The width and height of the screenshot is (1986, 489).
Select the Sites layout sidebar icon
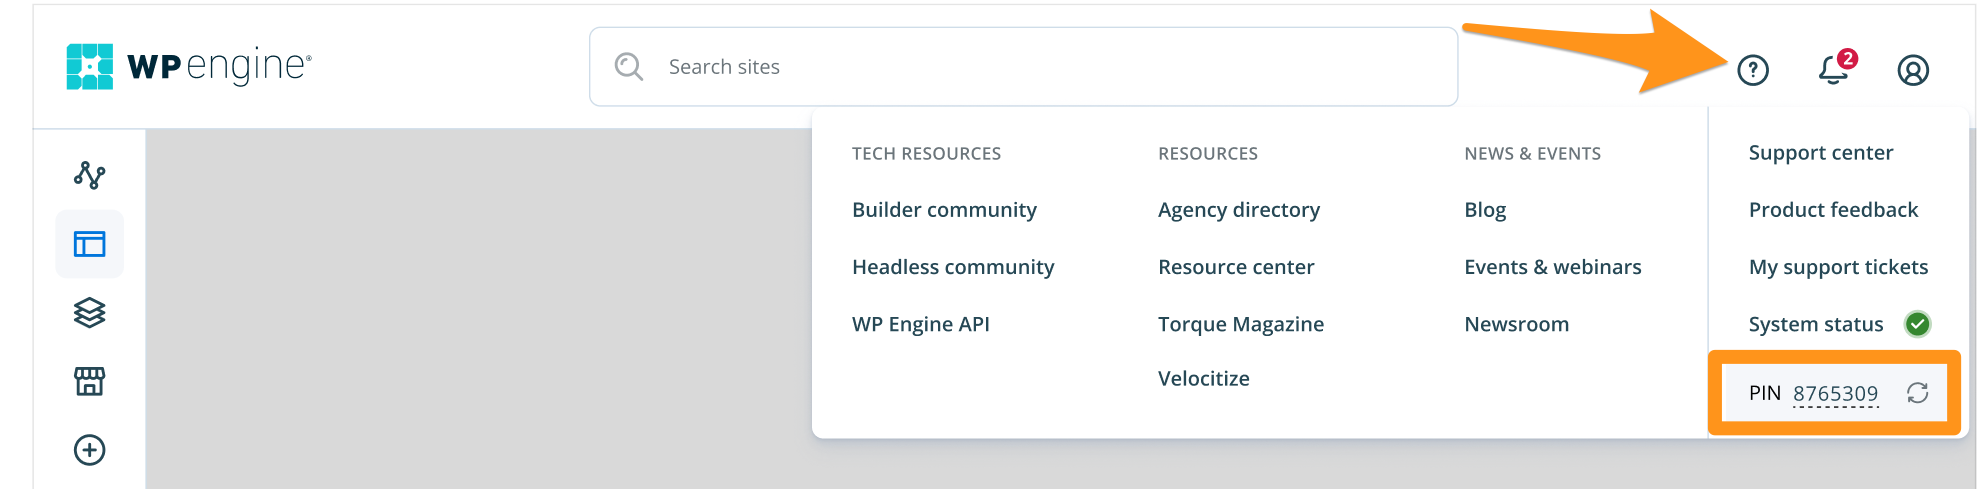[x=90, y=244]
